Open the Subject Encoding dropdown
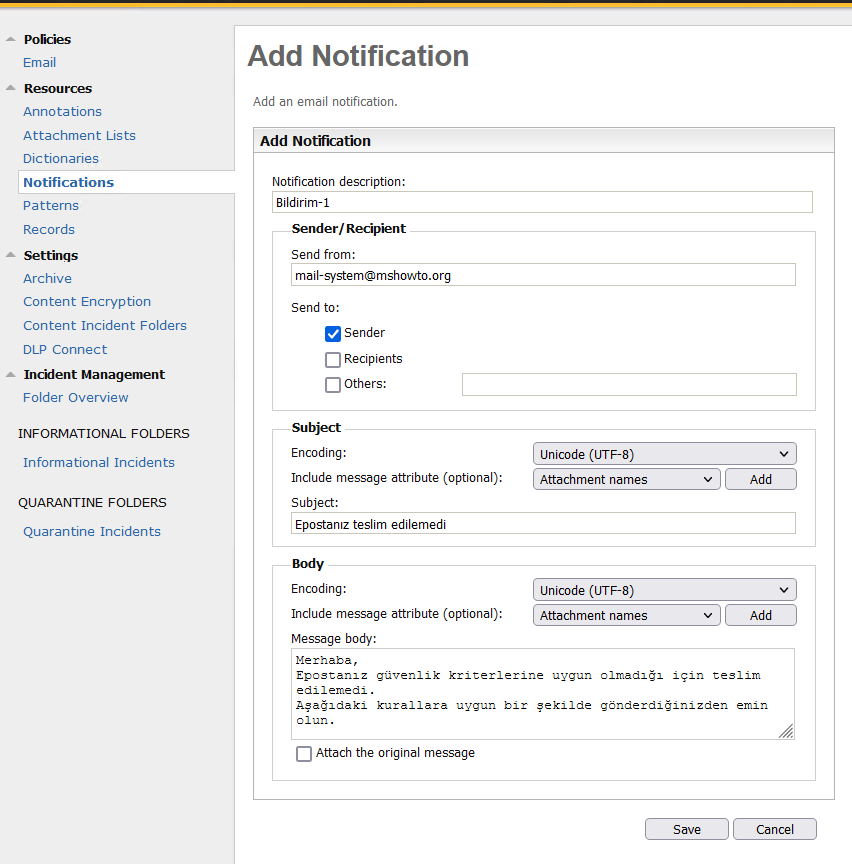The image size is (852, 864). (665, 454)
